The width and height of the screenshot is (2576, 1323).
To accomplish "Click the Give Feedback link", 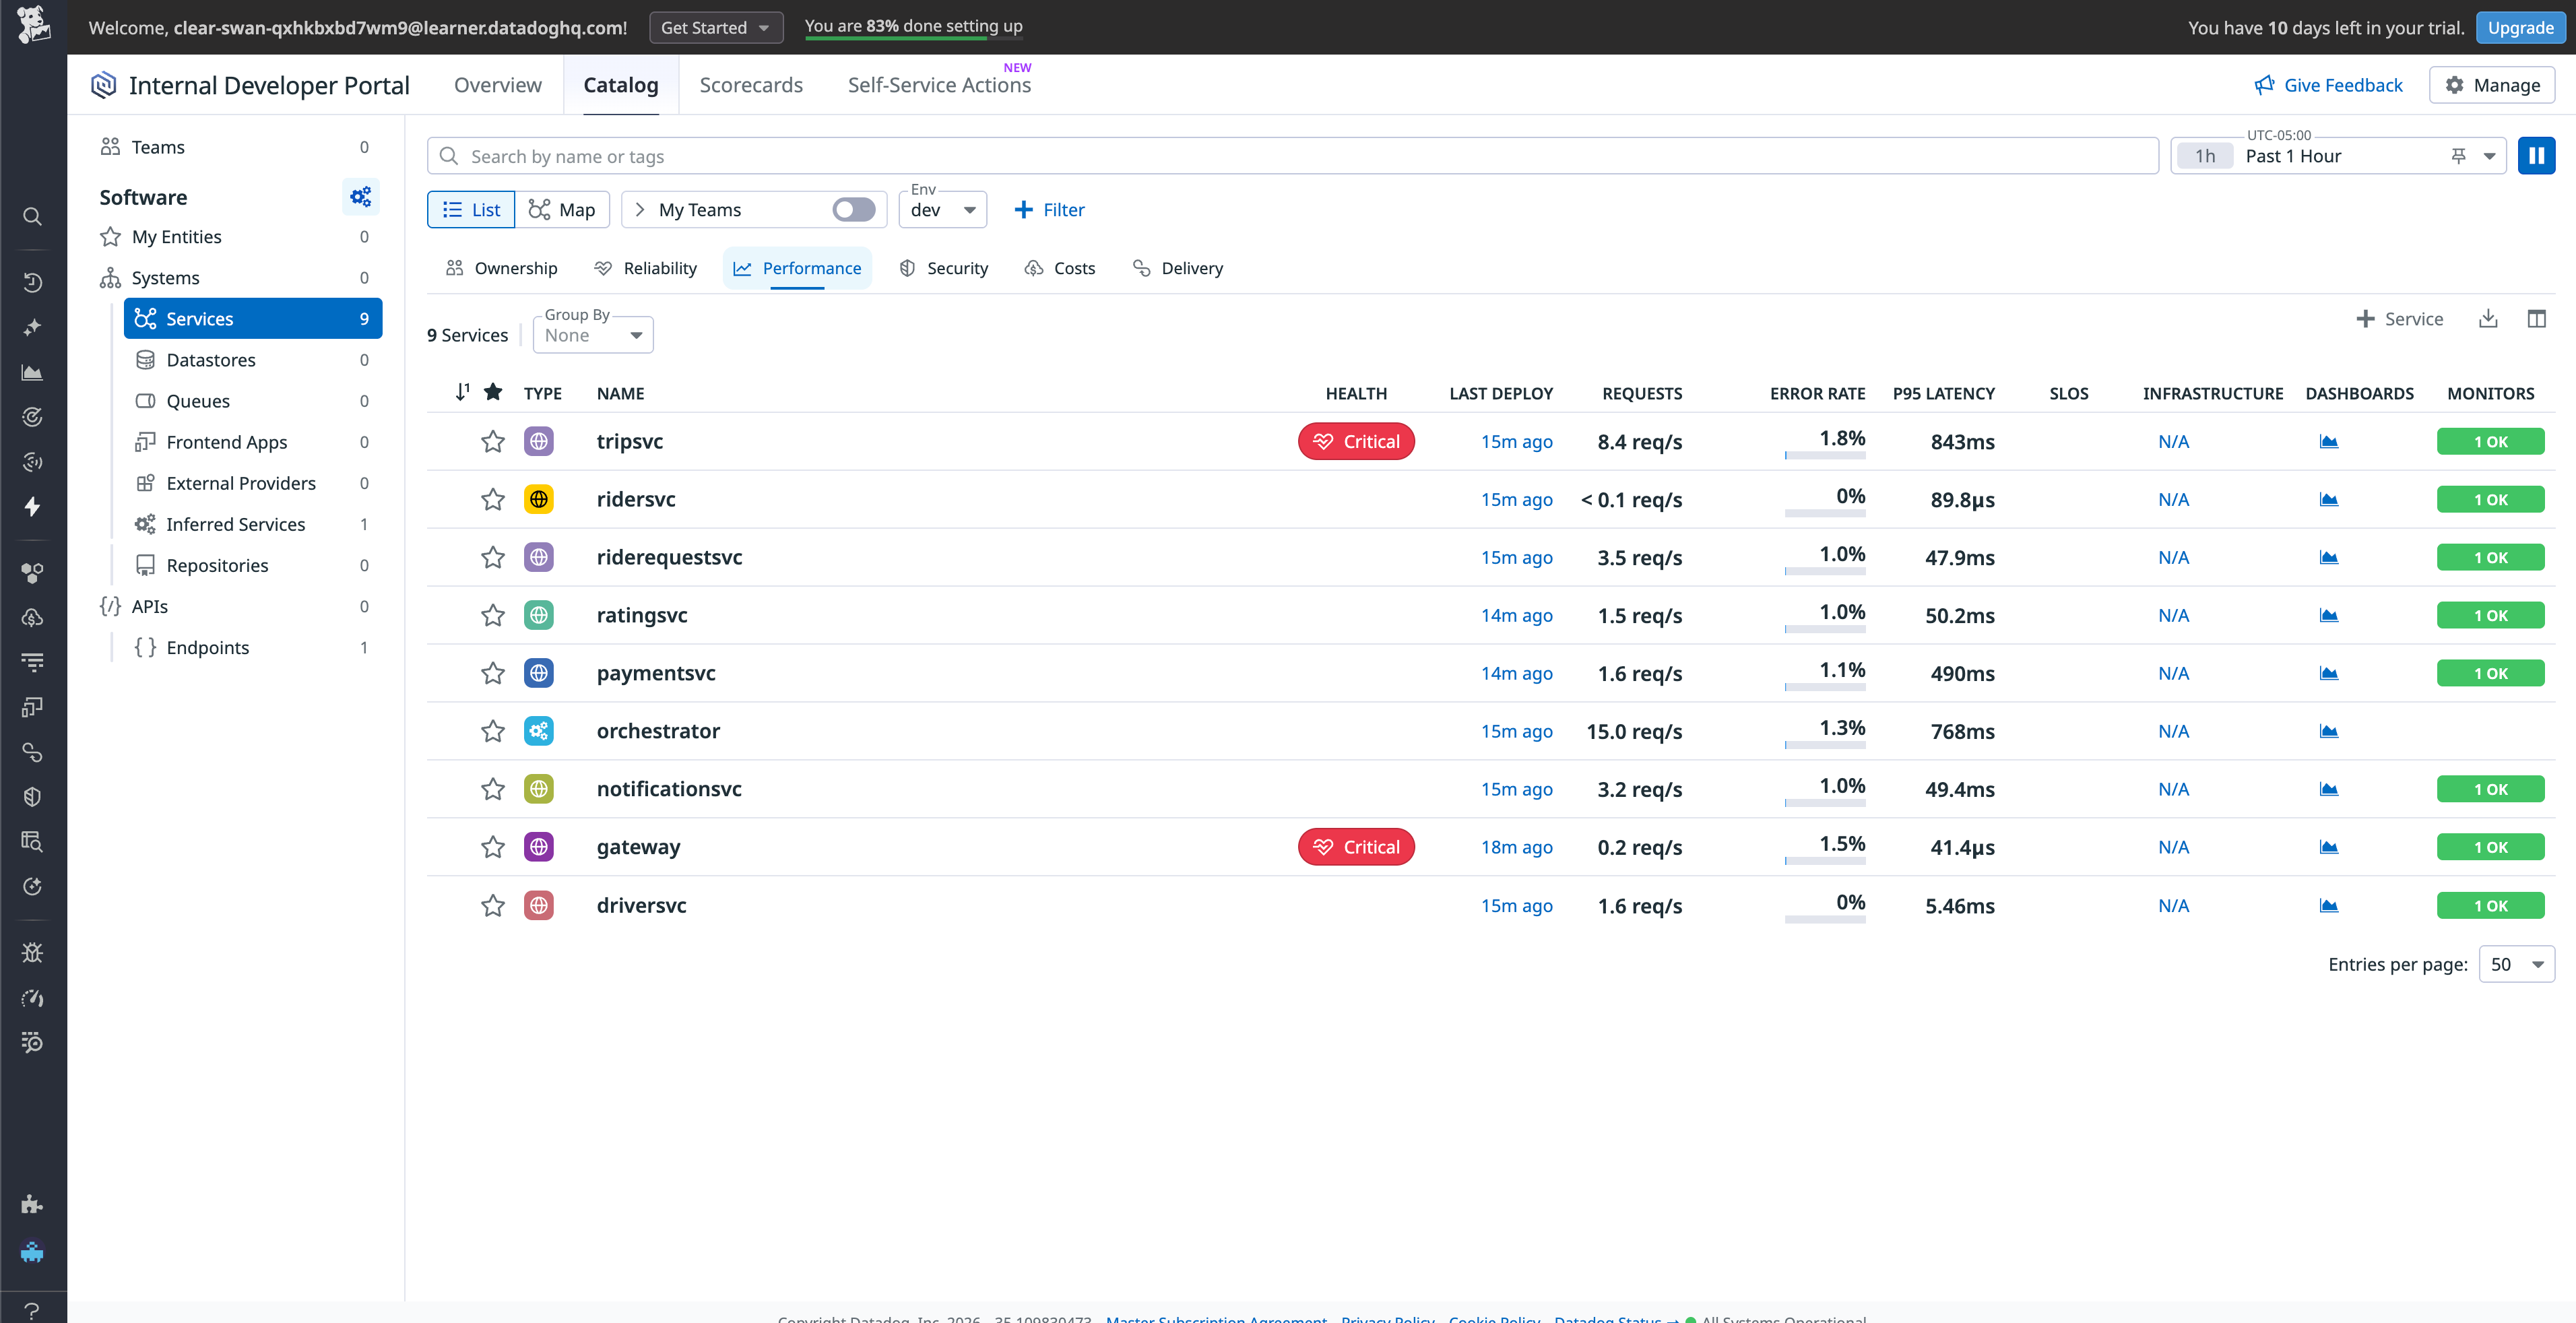I will [2328, 85].
